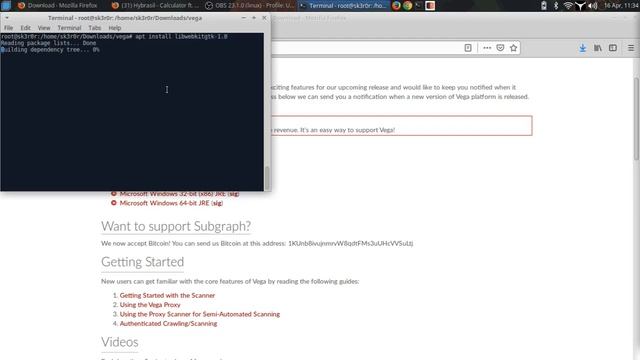Switch to Download - Mozilla Firefox taskbar window

click(58, 5)
